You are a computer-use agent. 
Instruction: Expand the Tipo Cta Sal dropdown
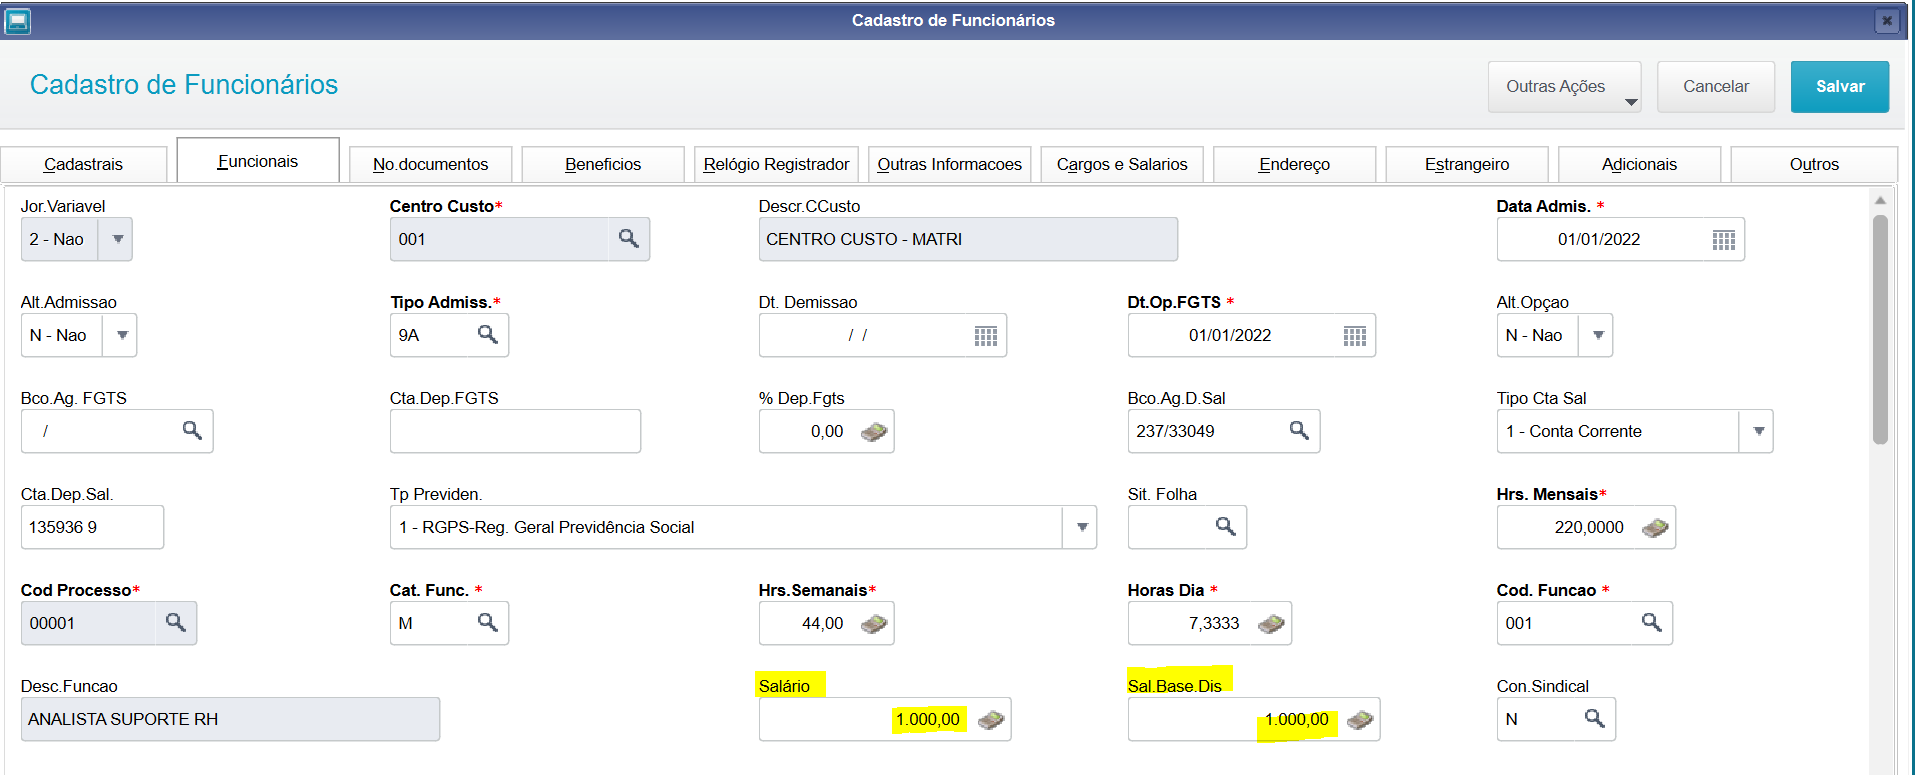pos(1757,431)
